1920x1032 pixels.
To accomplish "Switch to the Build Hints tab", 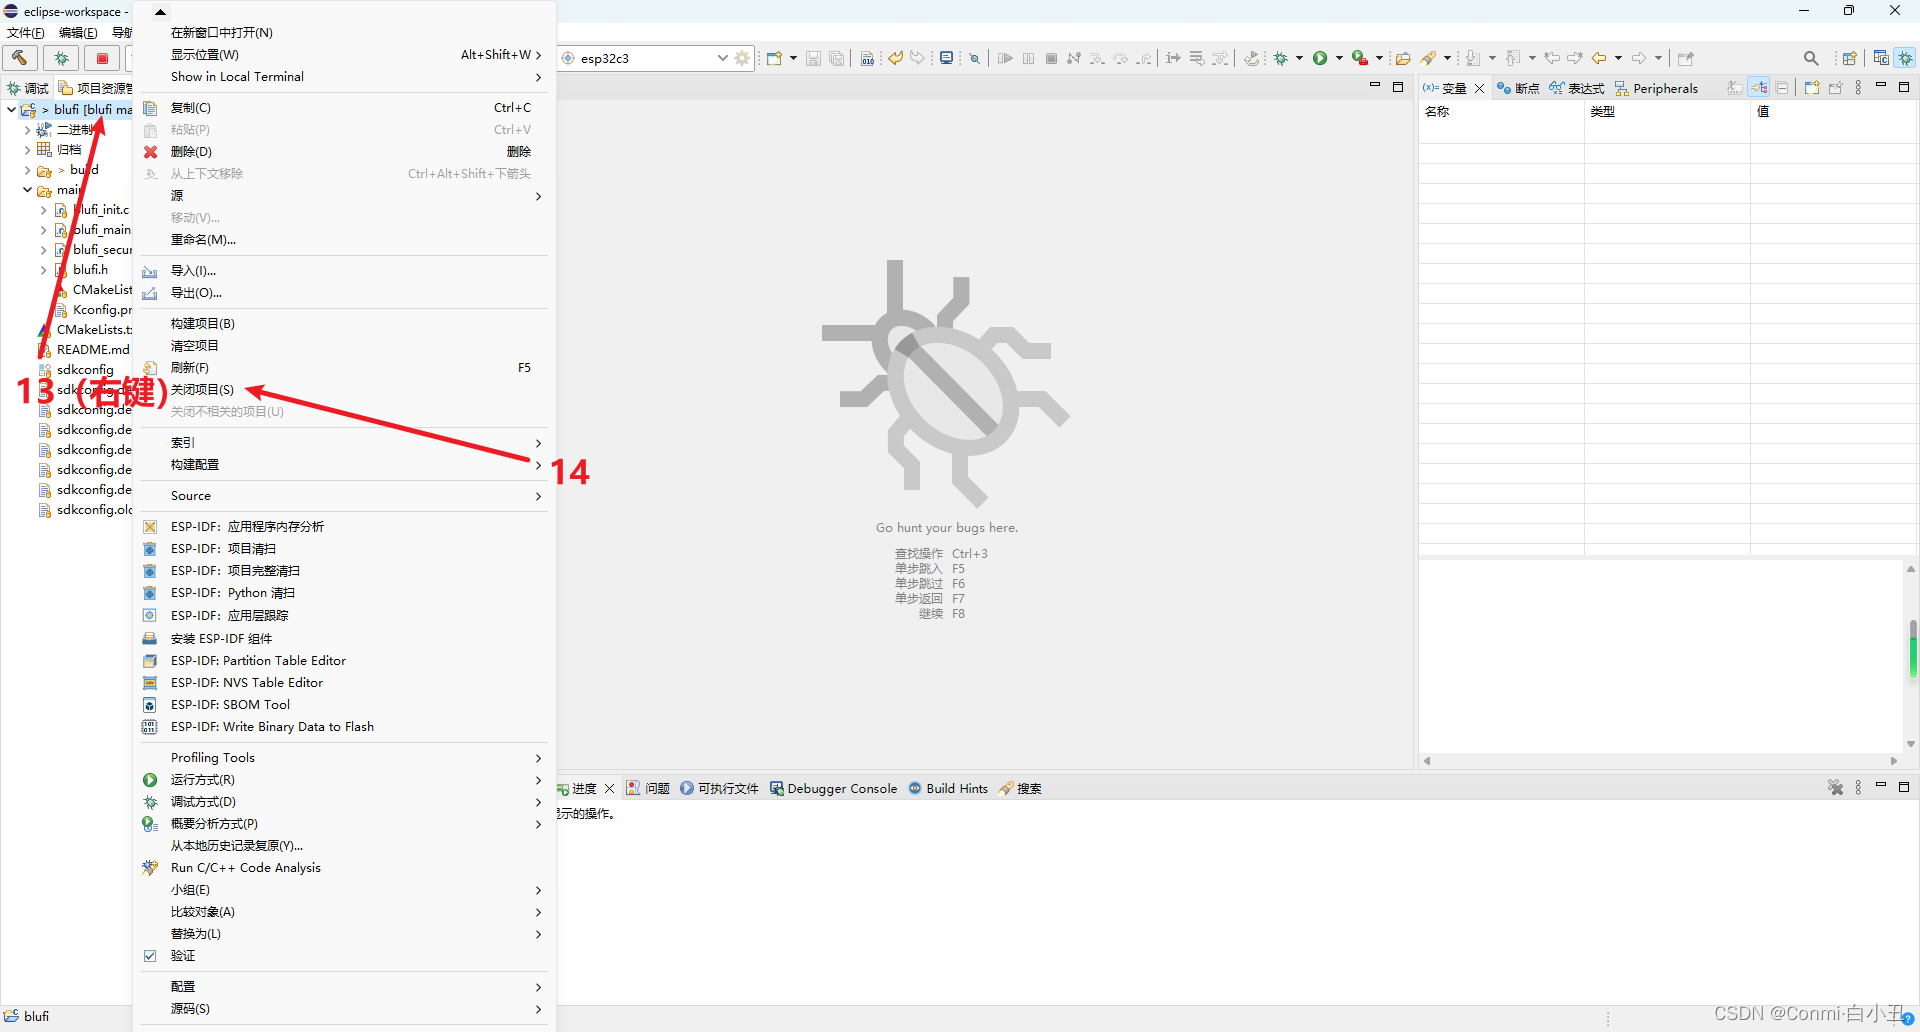I will 948,788.
